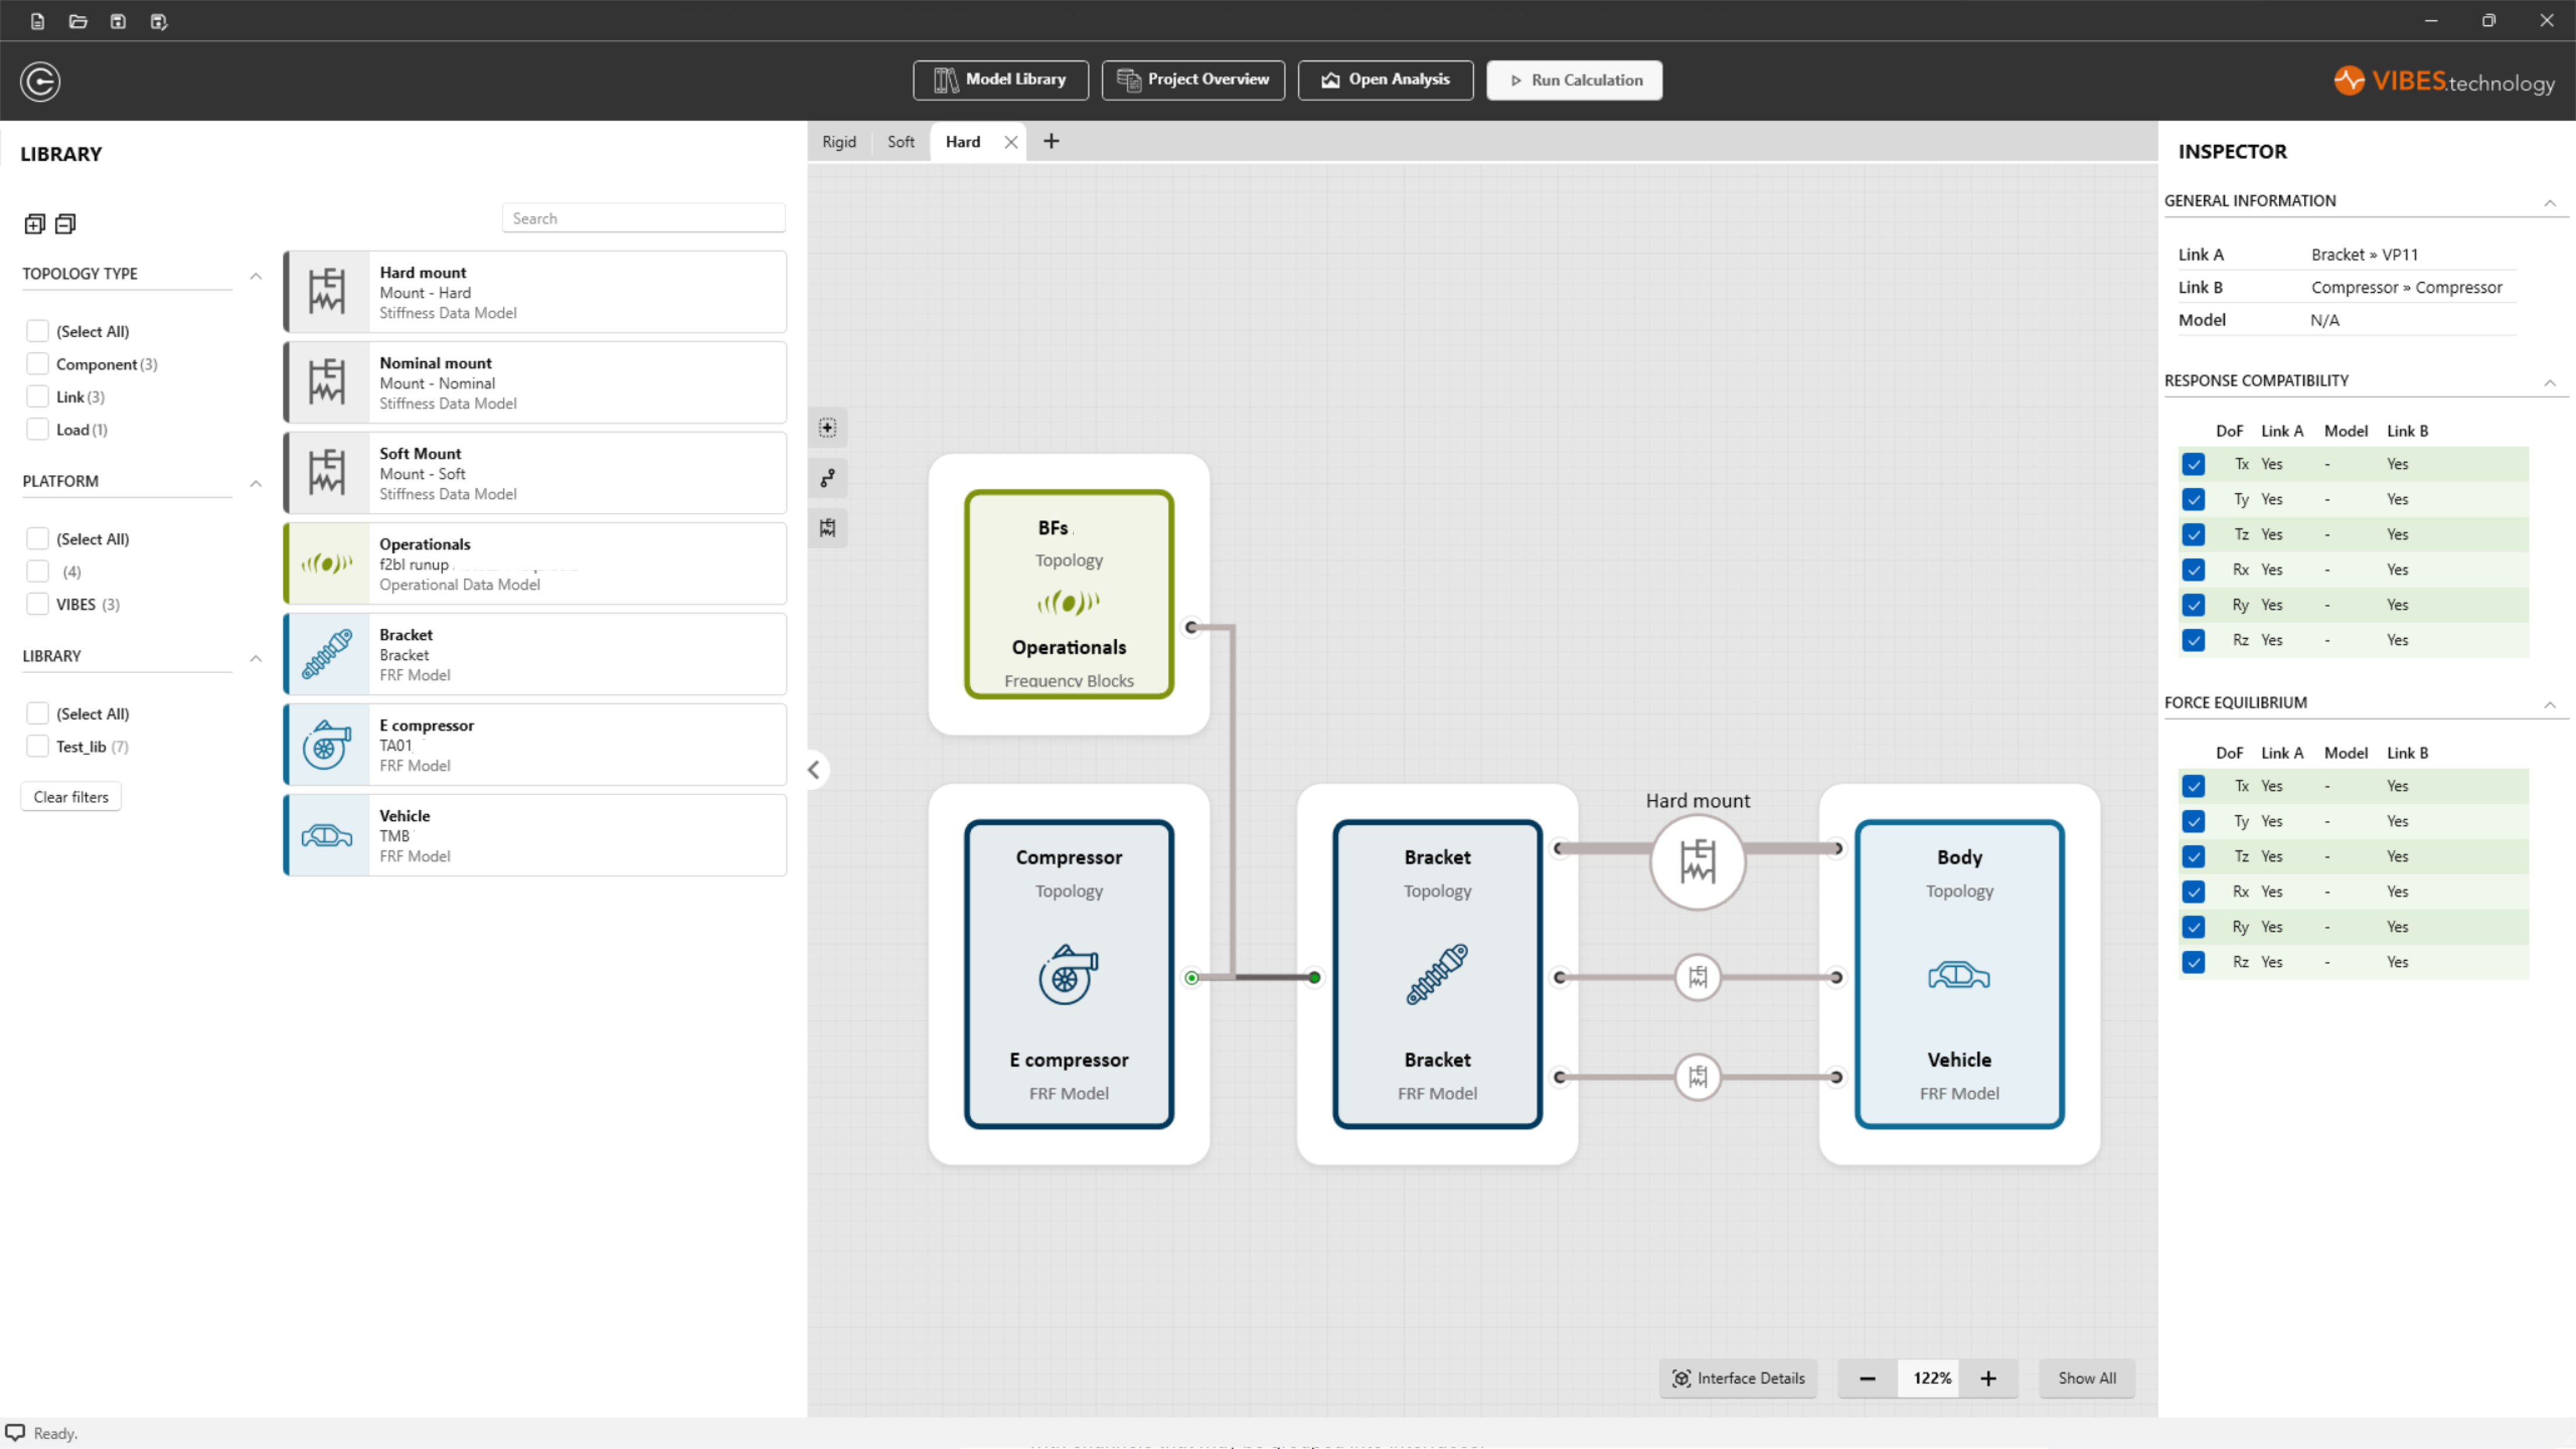Click Clear filters button

coord(71,797)
